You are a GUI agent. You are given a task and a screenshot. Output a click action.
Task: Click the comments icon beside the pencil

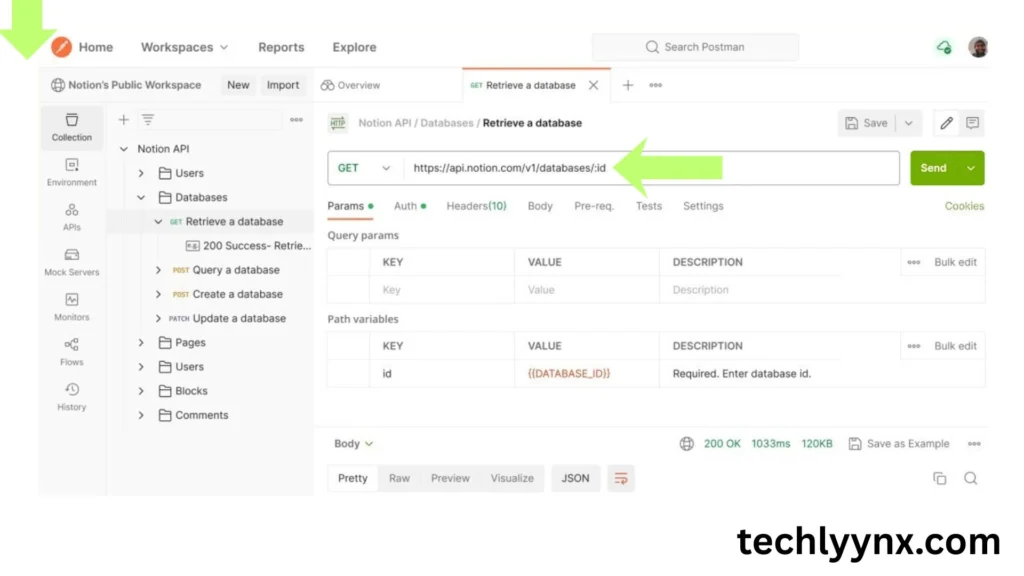point(972,123)
